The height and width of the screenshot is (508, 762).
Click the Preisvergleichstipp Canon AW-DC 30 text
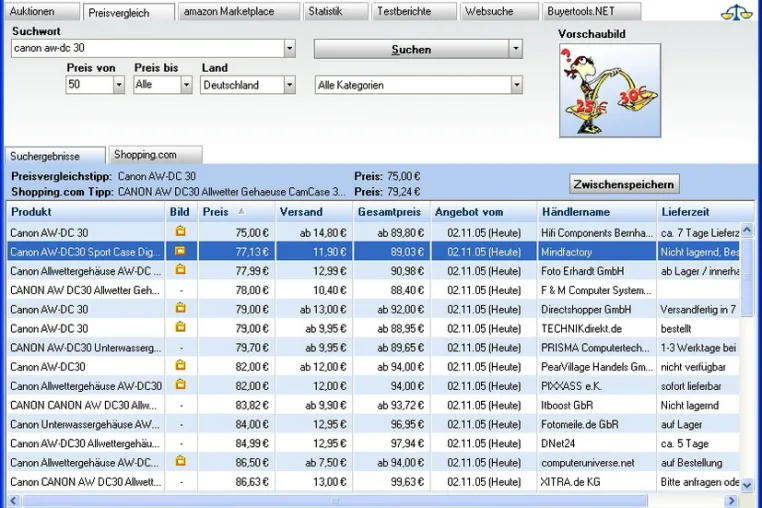tap(156, 176)
